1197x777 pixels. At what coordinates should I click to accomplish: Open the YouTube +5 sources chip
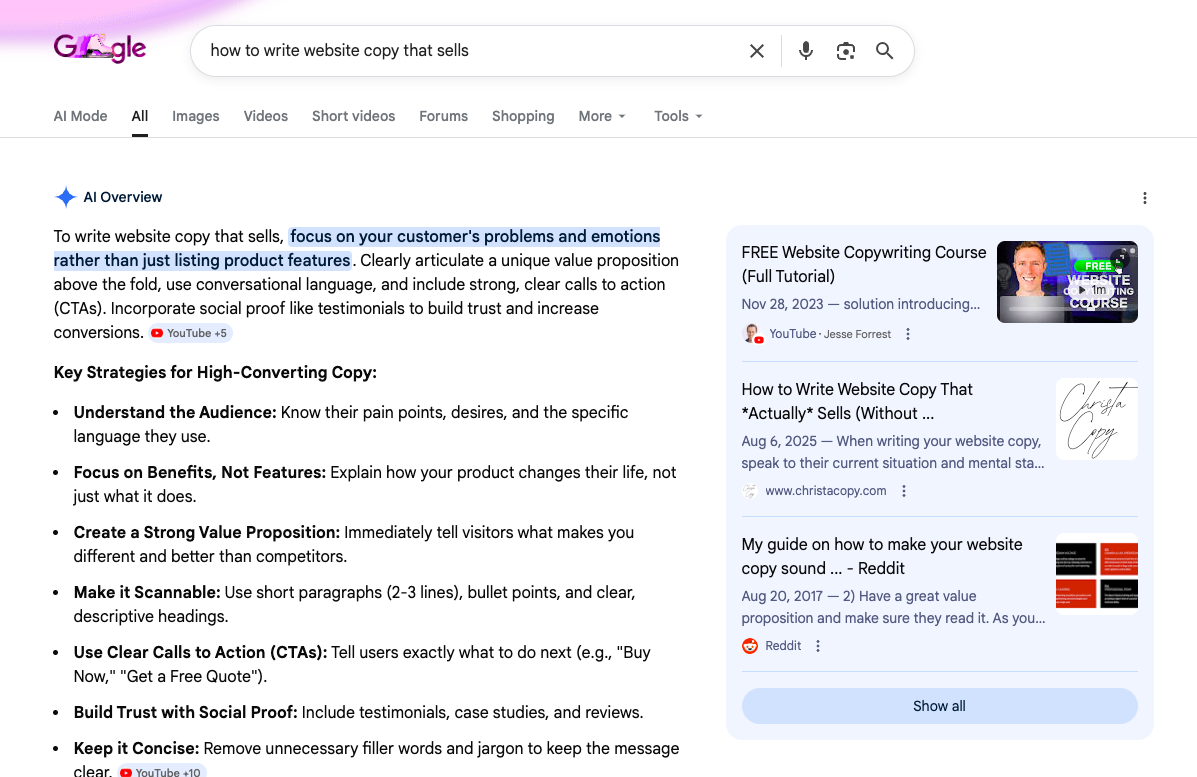[189, 333]
